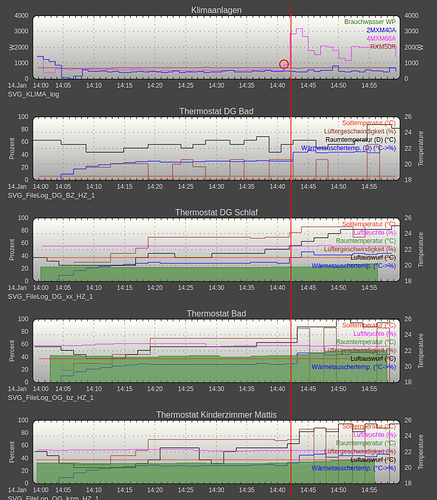437x500 pixels.
Task: Open the SVG_FileLog_DG_BZ_HZ_1 link
Action: (x=51, y=195)
